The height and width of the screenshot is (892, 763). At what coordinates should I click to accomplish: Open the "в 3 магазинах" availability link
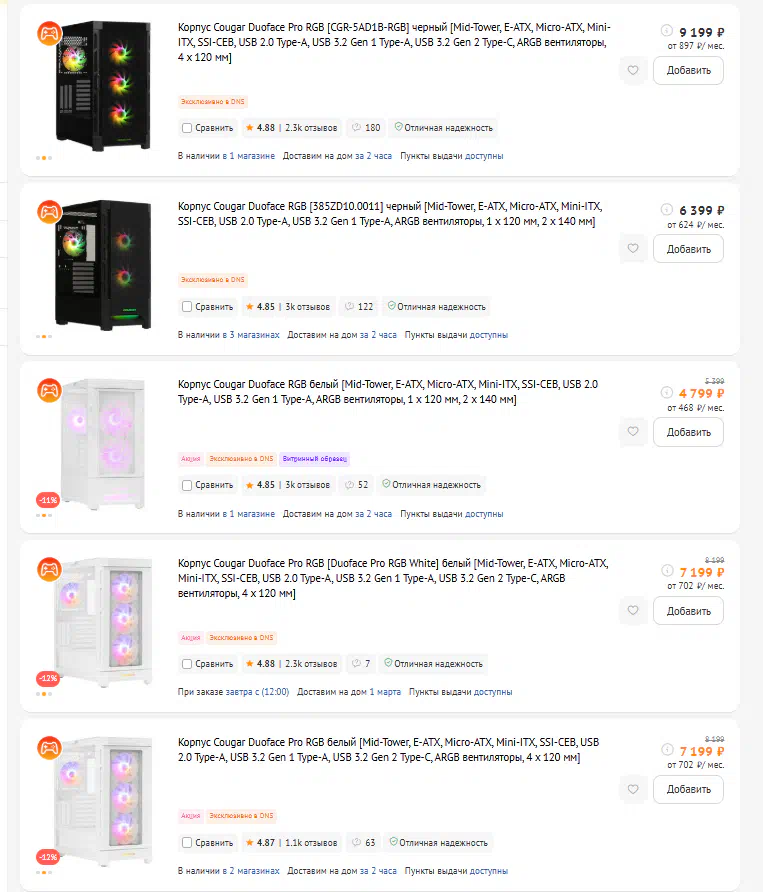click(251, 335)
